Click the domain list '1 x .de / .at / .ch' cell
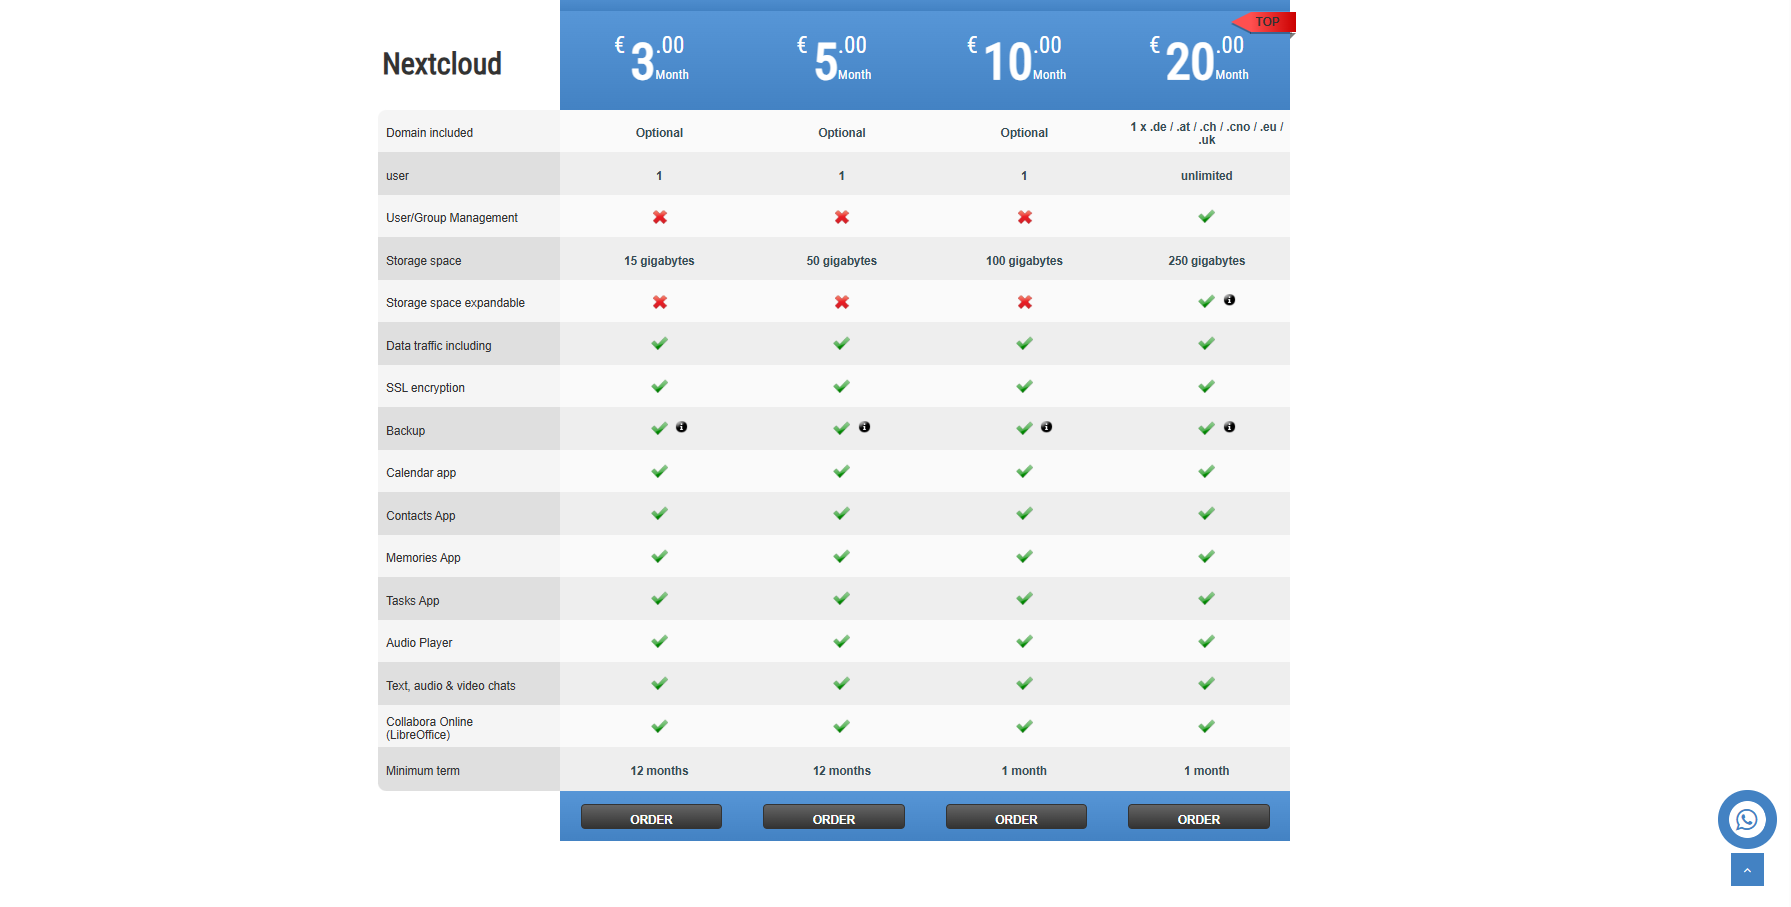 1207,133
